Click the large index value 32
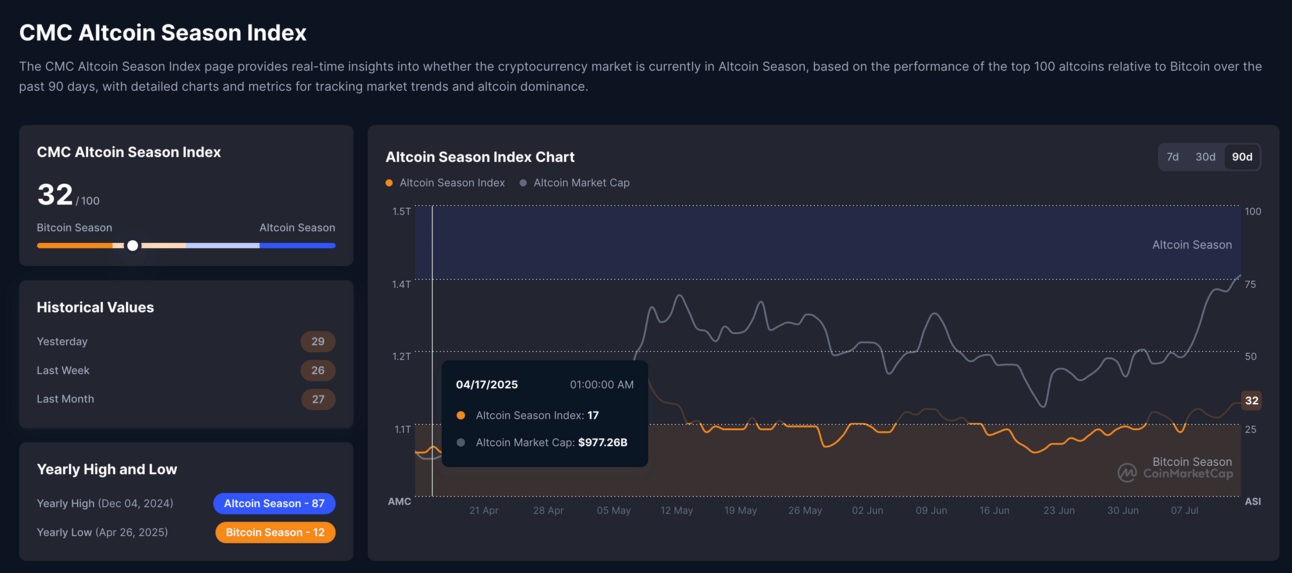 (55, 194)
